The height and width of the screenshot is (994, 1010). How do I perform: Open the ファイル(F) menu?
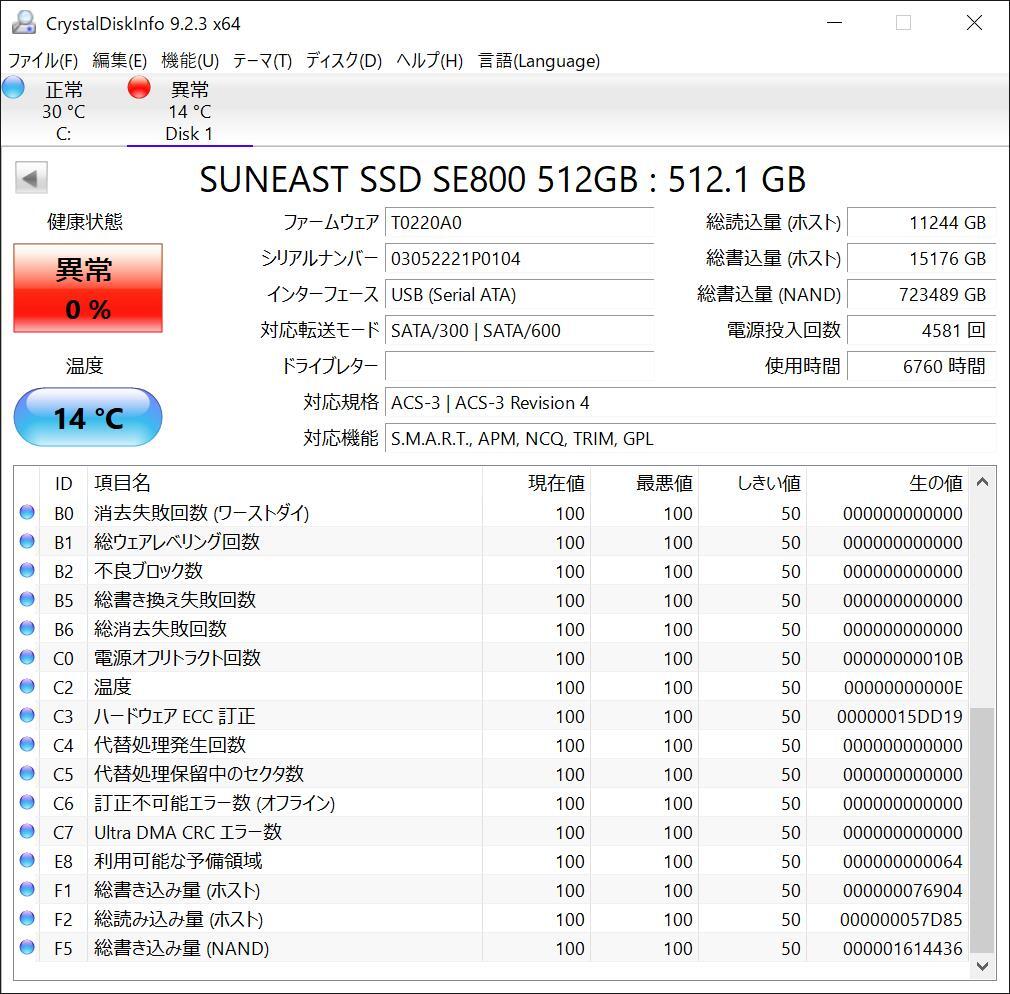pos(43,61)
